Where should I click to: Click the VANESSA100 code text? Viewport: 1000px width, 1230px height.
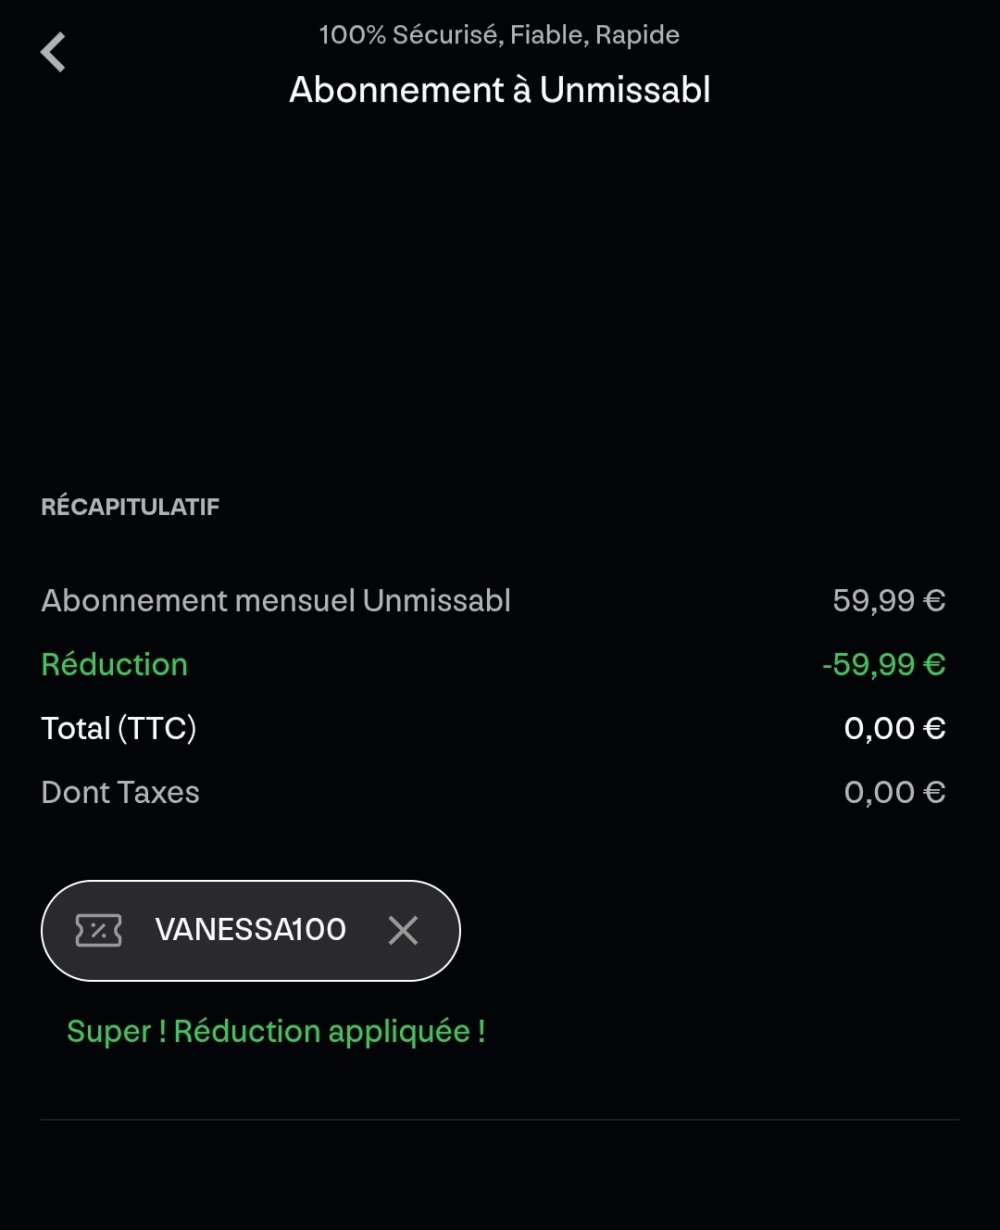click(250, 930)
